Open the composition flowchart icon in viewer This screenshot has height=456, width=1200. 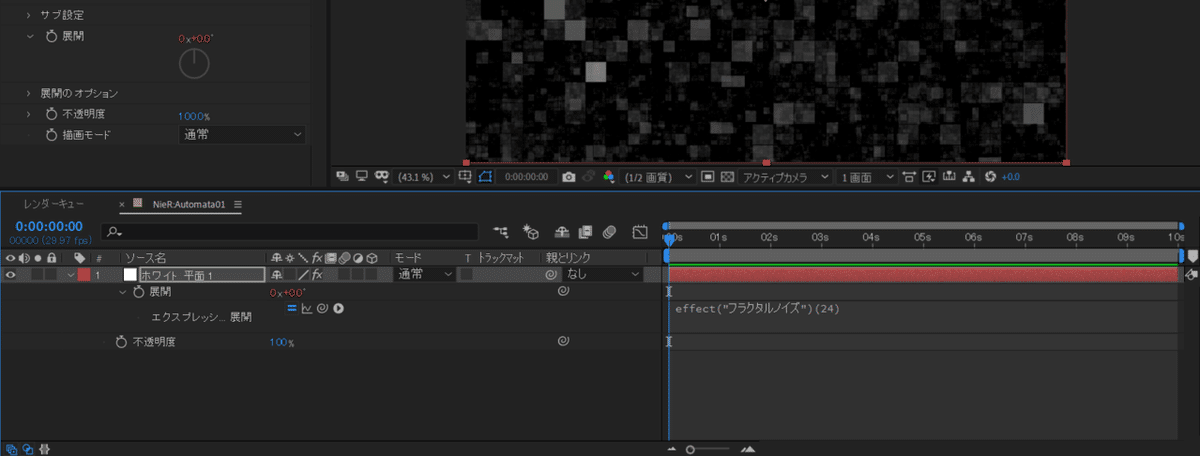click(969, 176)
